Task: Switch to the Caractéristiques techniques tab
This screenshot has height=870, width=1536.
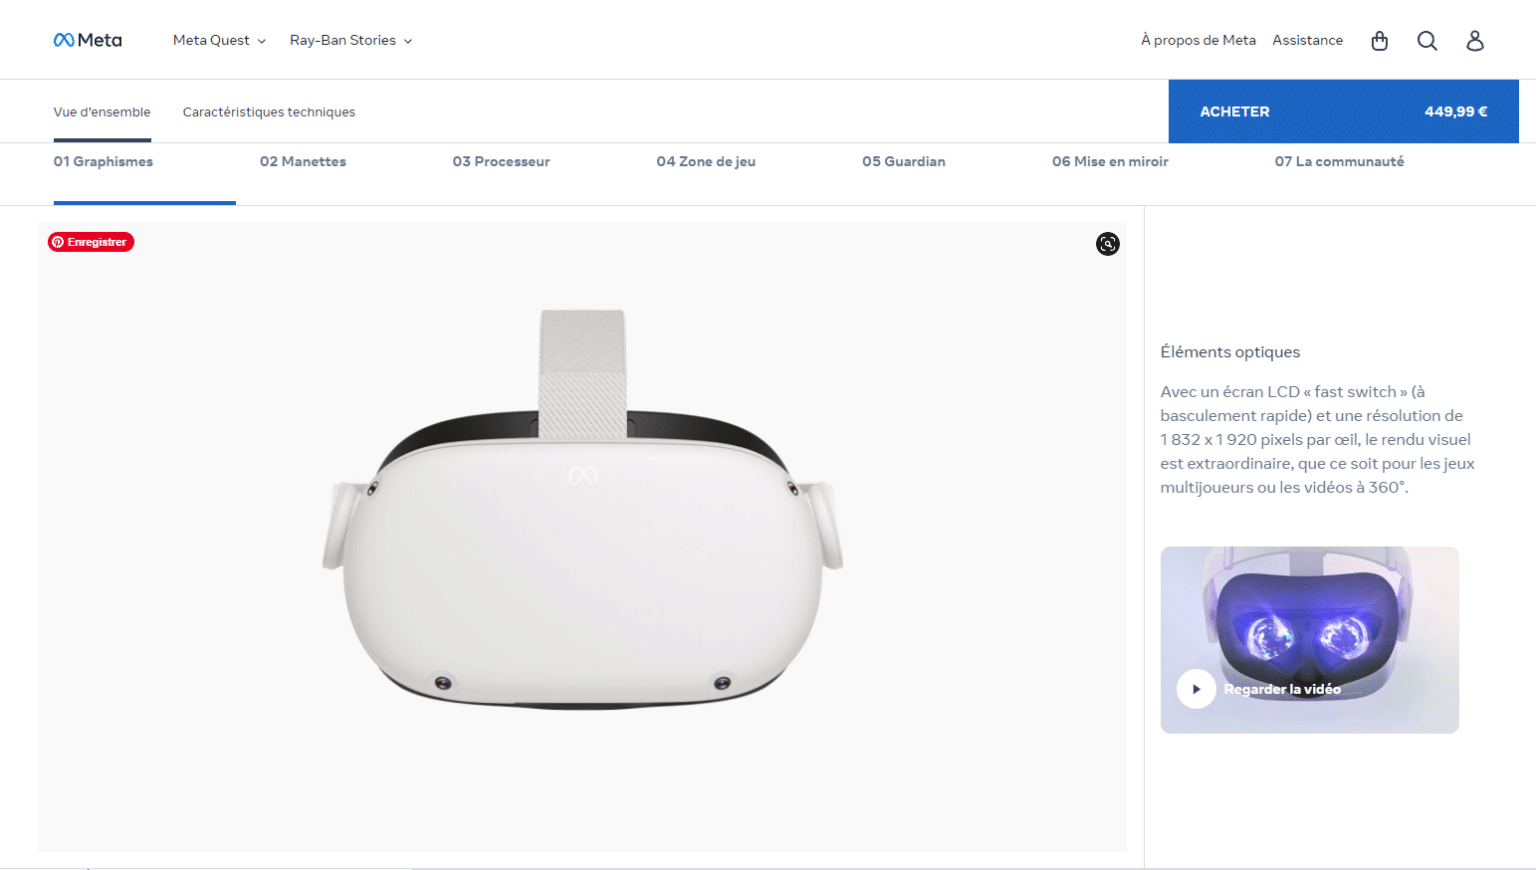Action: click(268, 111)
